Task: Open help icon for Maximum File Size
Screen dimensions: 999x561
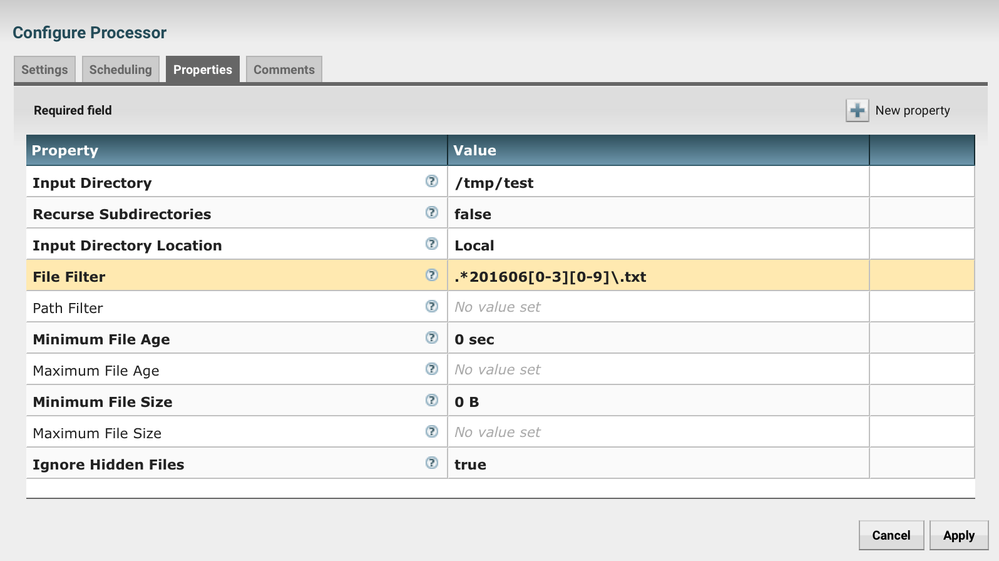Action: coord(431,430)
